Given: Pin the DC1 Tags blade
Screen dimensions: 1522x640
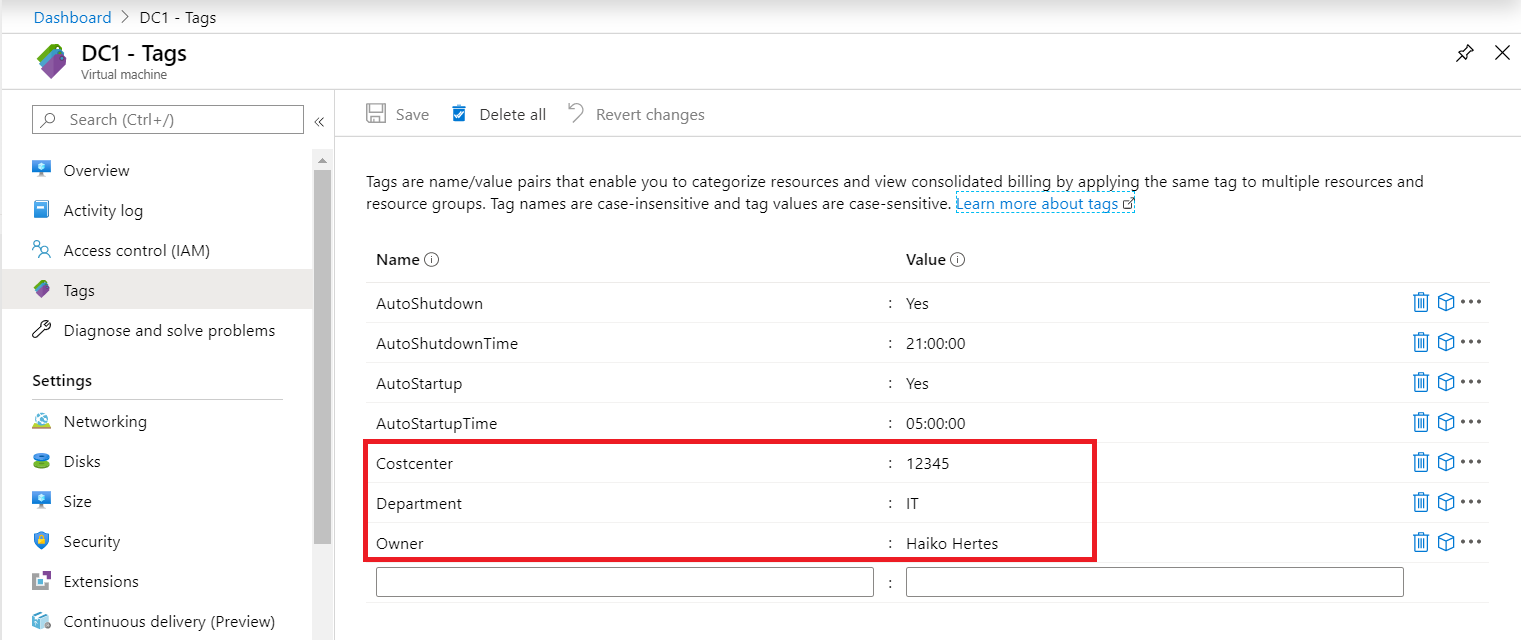Looking at the screenshot, I should point(1464,54).
